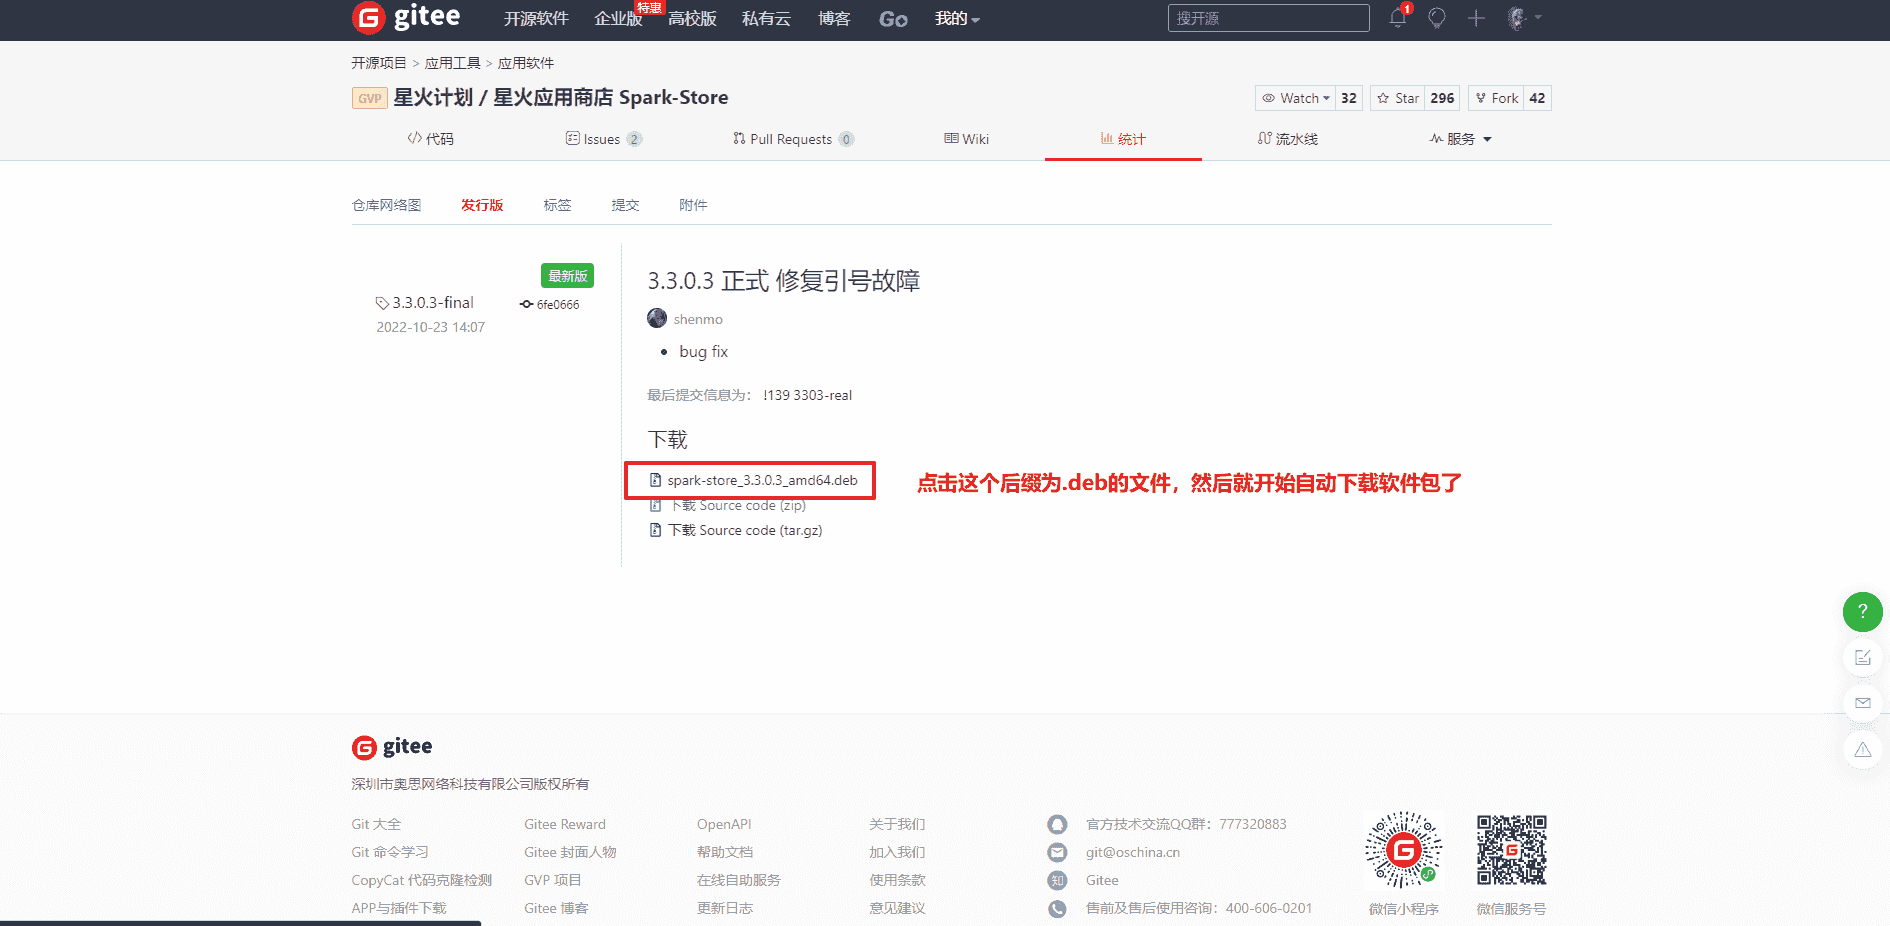Click the warning triangle report icon
The image size is (1890, 926).
(x=1862, y=750)
